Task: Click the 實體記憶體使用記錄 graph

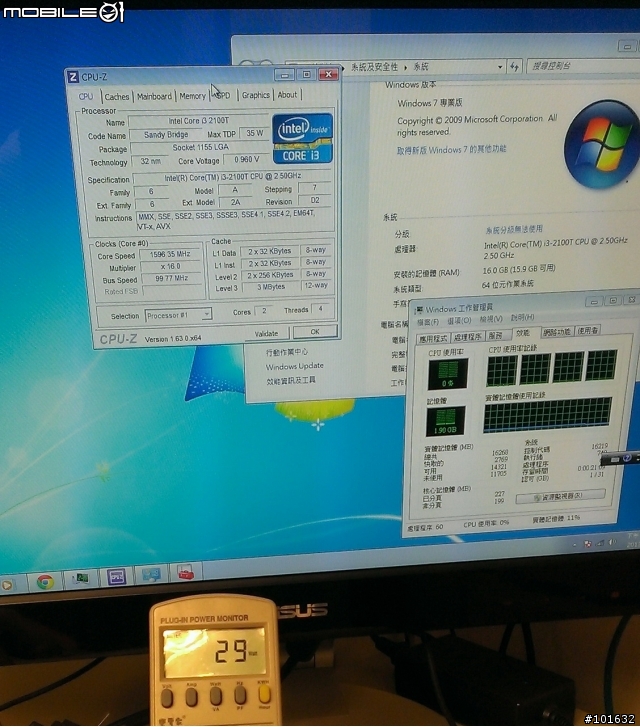Action: (547, 415)
